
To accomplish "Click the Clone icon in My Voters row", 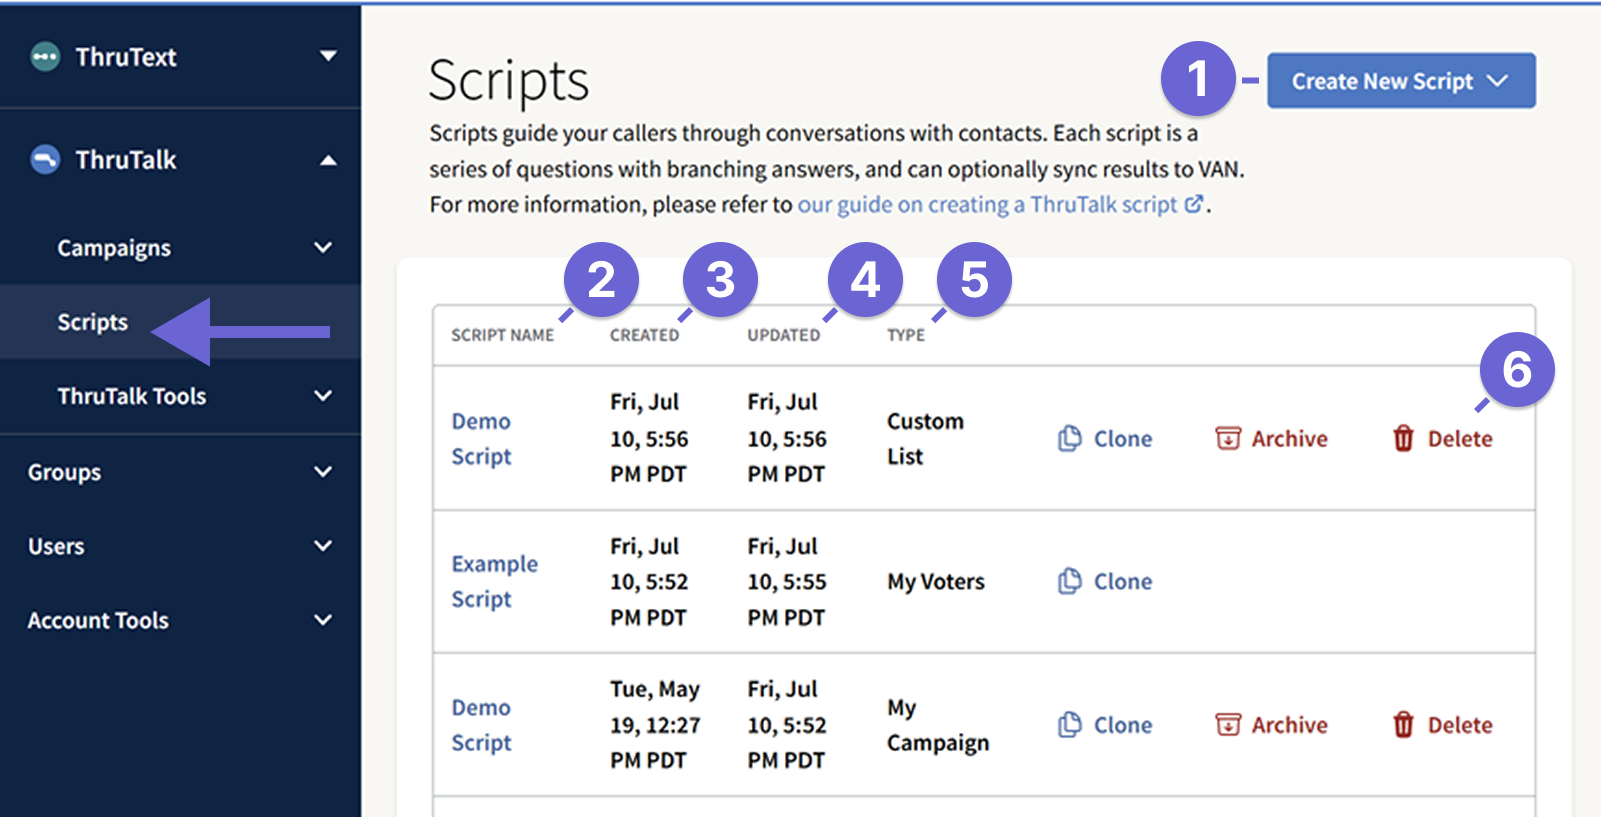I will [1070, 581].
